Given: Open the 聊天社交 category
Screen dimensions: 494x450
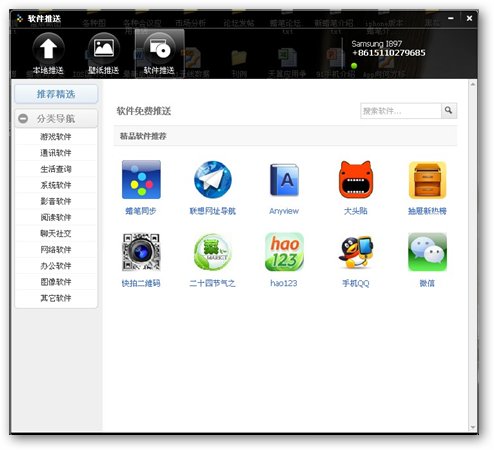Looking at the screenshot, I should 56,234.
